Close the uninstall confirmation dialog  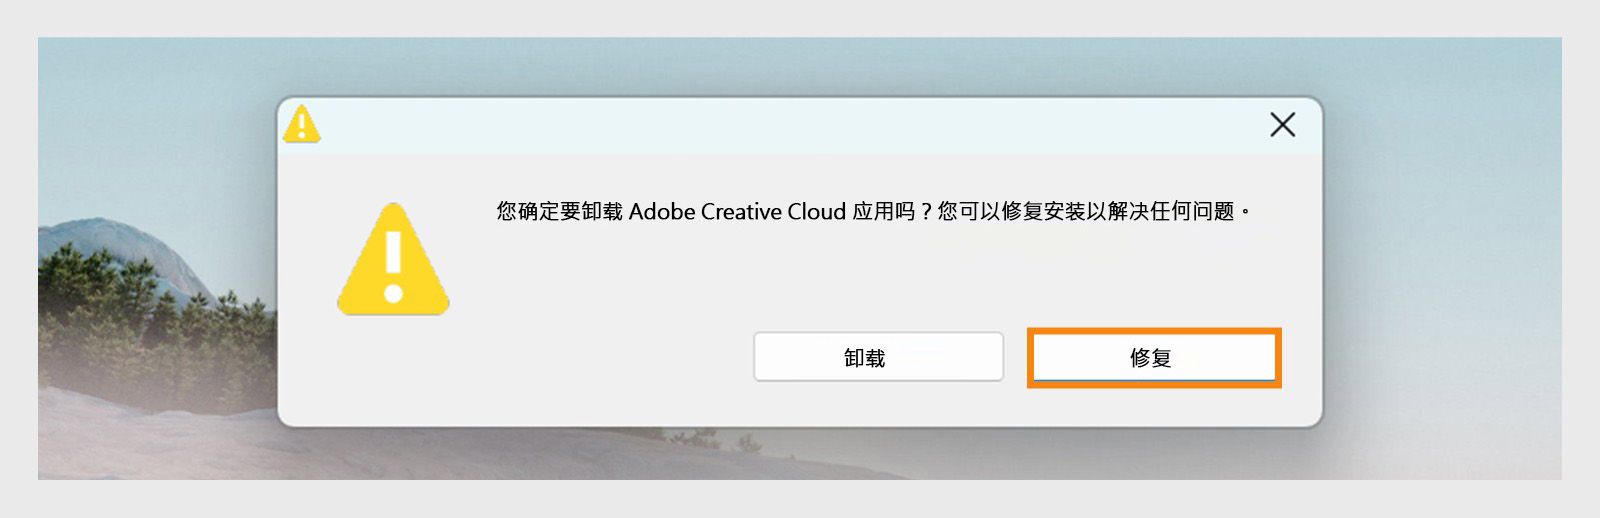click(x=1282, y=125)
